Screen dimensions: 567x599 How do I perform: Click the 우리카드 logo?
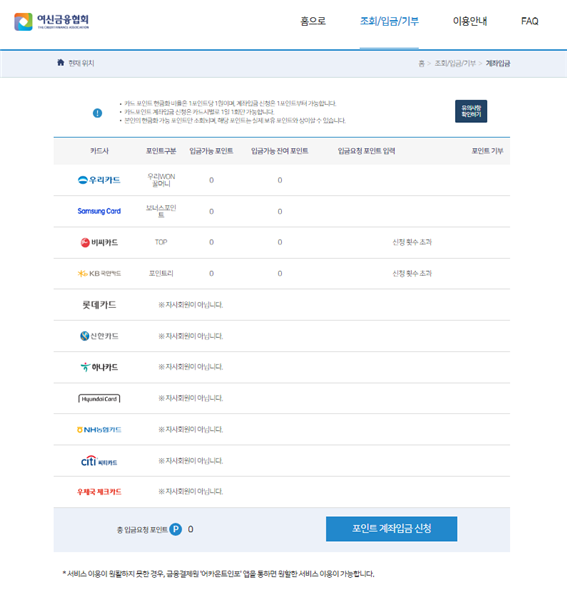pyautogui.click(x=99, y=180)
